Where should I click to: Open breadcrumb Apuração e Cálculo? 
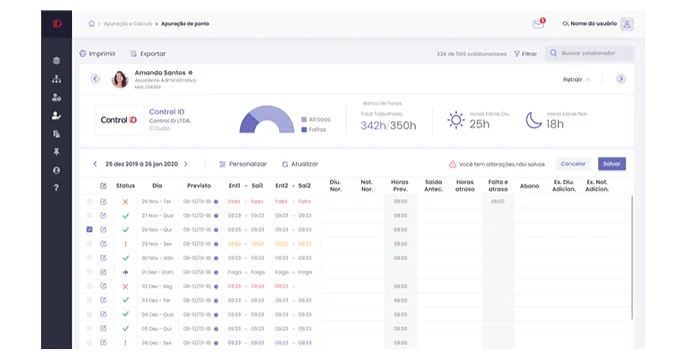(x=128, y=24)
